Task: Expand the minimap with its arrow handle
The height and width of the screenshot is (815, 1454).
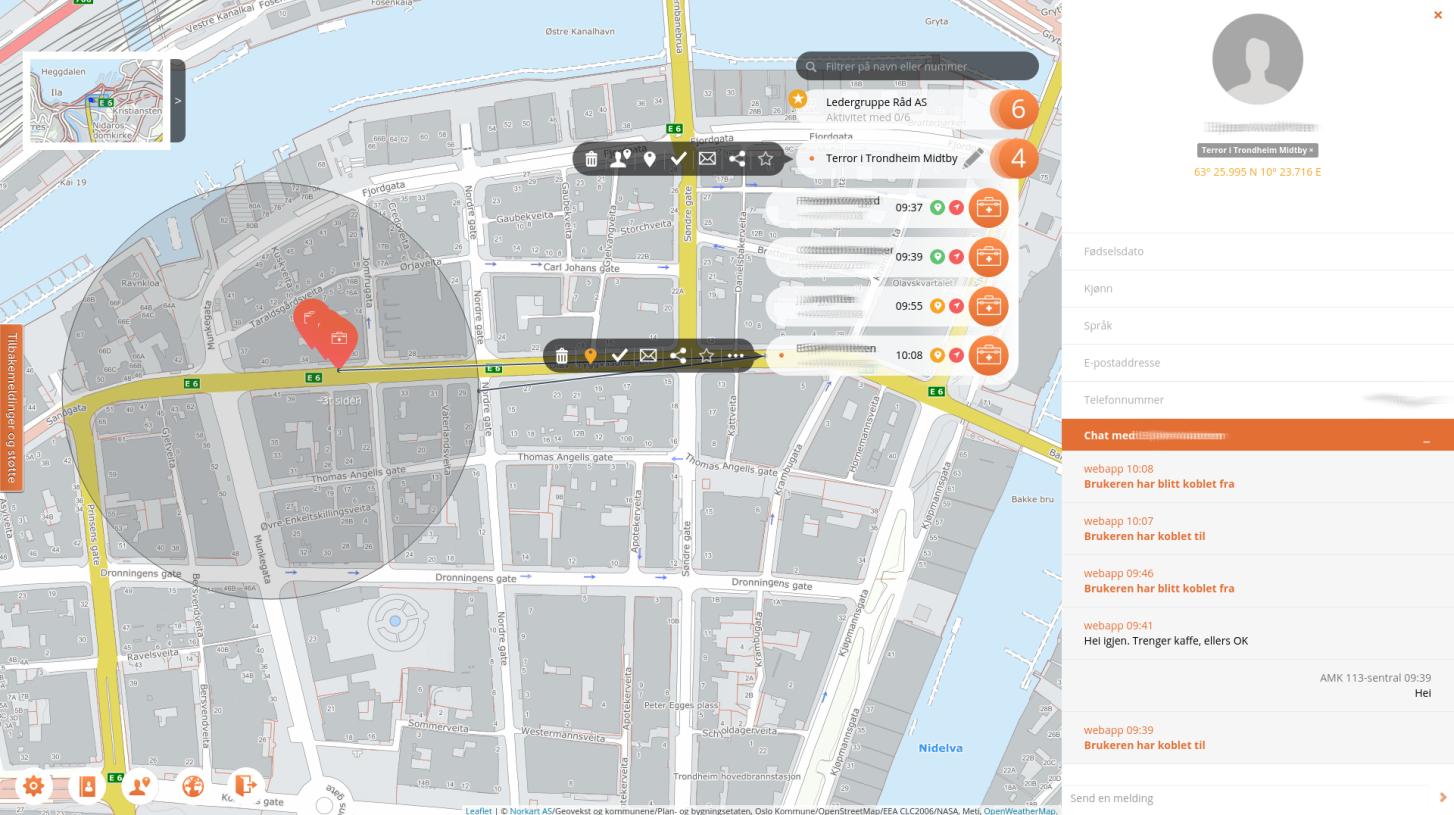Action: click(177, 100)
